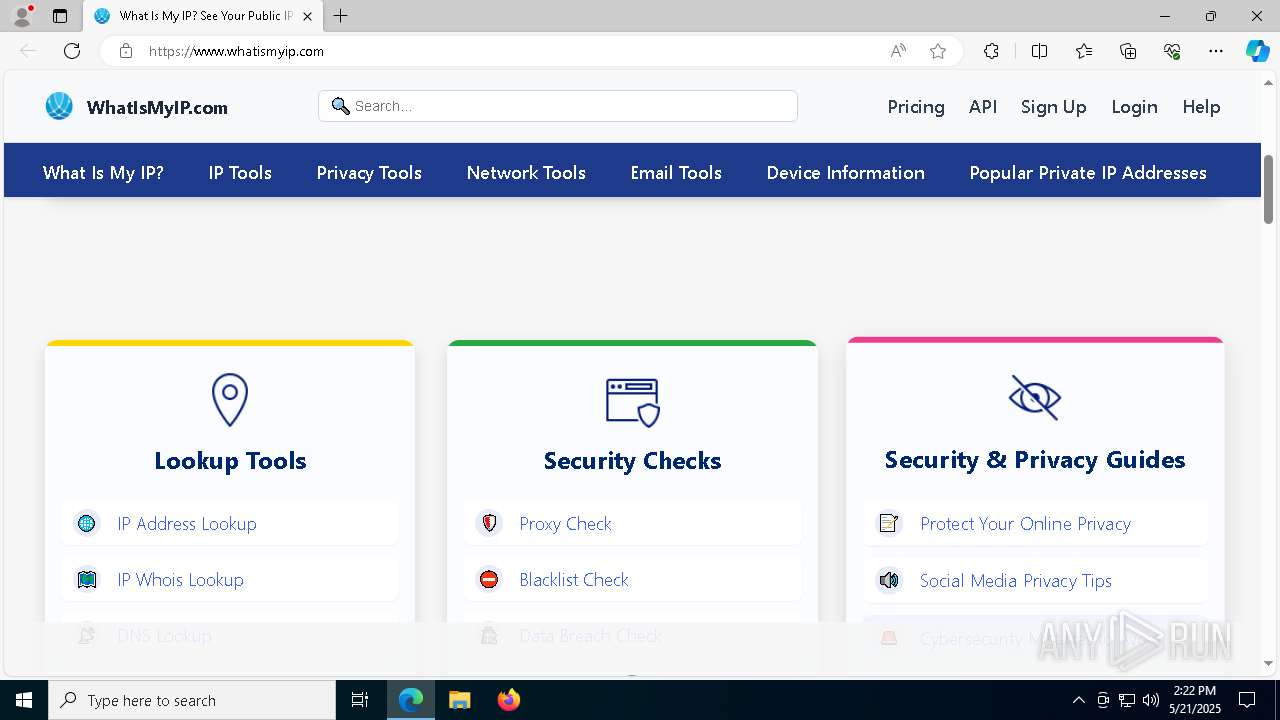Open Settings and more ellipsis menu
Screen dimensions: 1280x720
tap(1216, 51)
